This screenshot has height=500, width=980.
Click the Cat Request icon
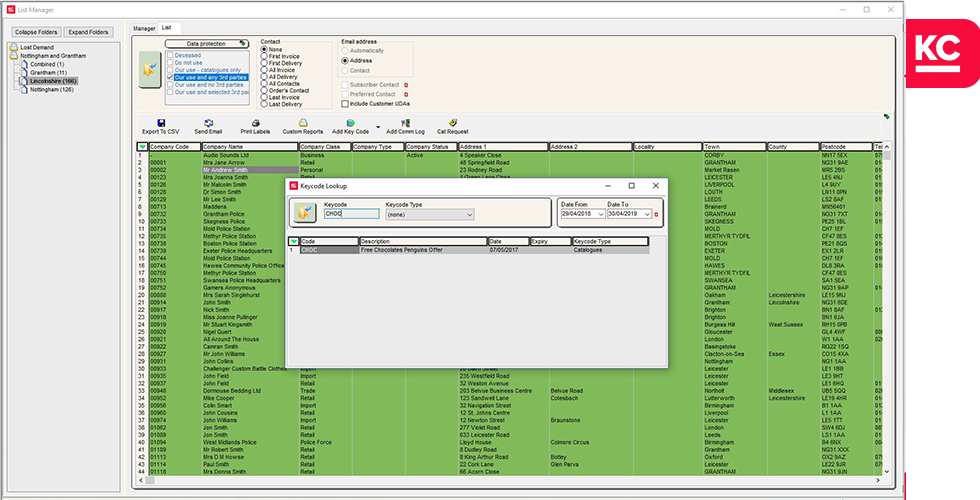coord(452,123)
